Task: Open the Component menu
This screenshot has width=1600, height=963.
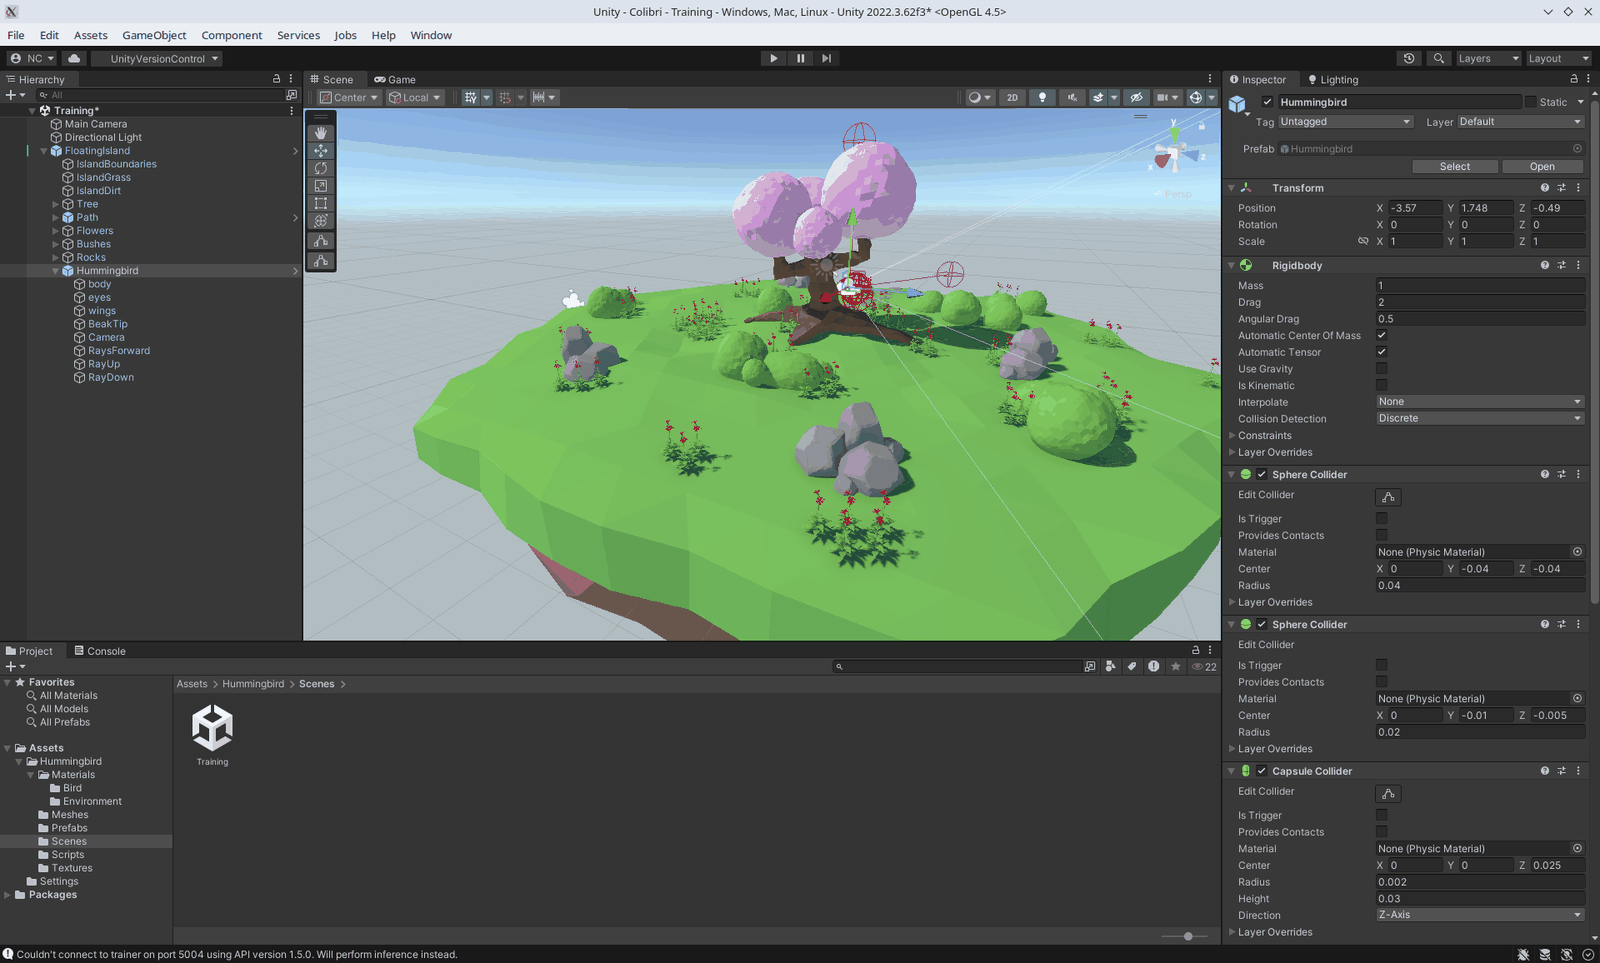Action: (x=231, y=35)
